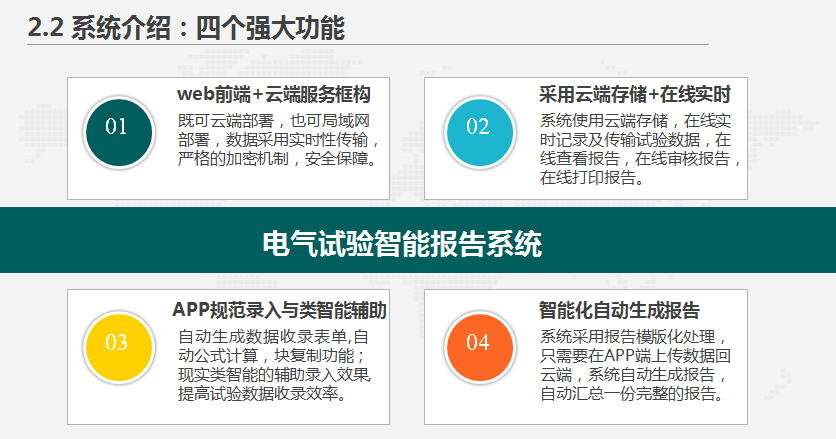Click the heading 'APP规范录入与类智能辅助'
836x439 pixels.
[279, 310]
